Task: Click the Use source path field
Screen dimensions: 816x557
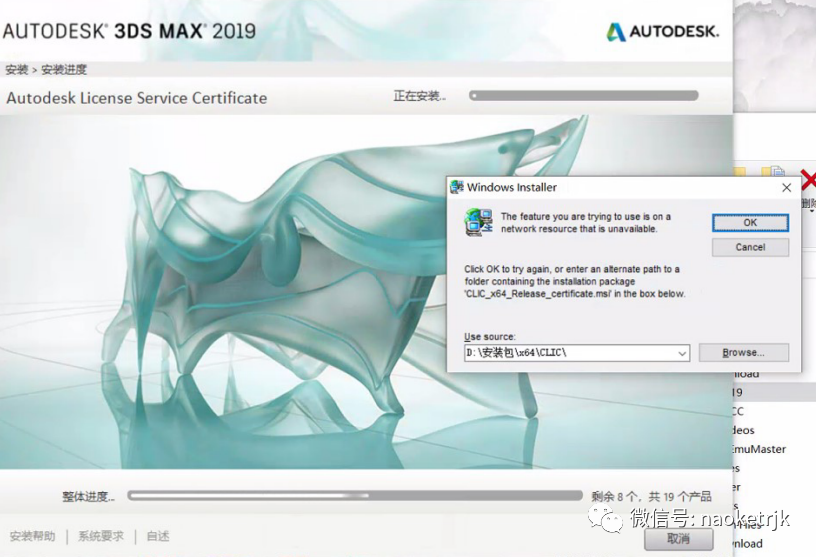Action: pyautogui.click(x=577, y=353)
